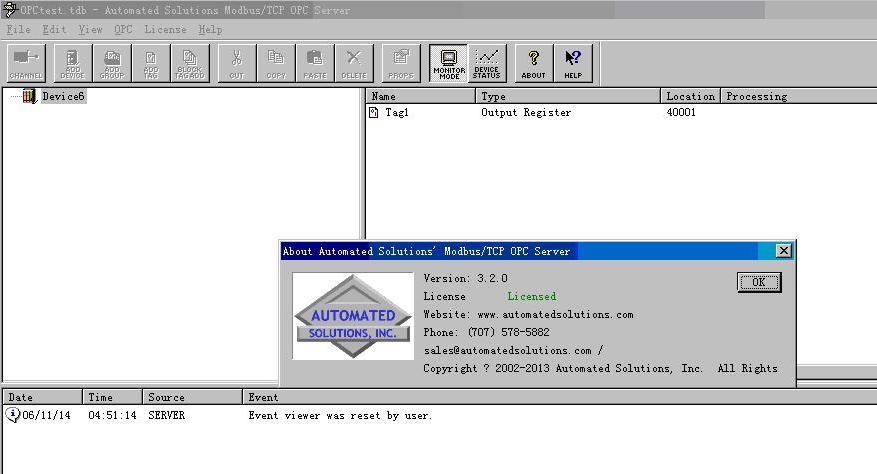
Task: Click the Time column header in event log
Action: [x=112, y=397]
